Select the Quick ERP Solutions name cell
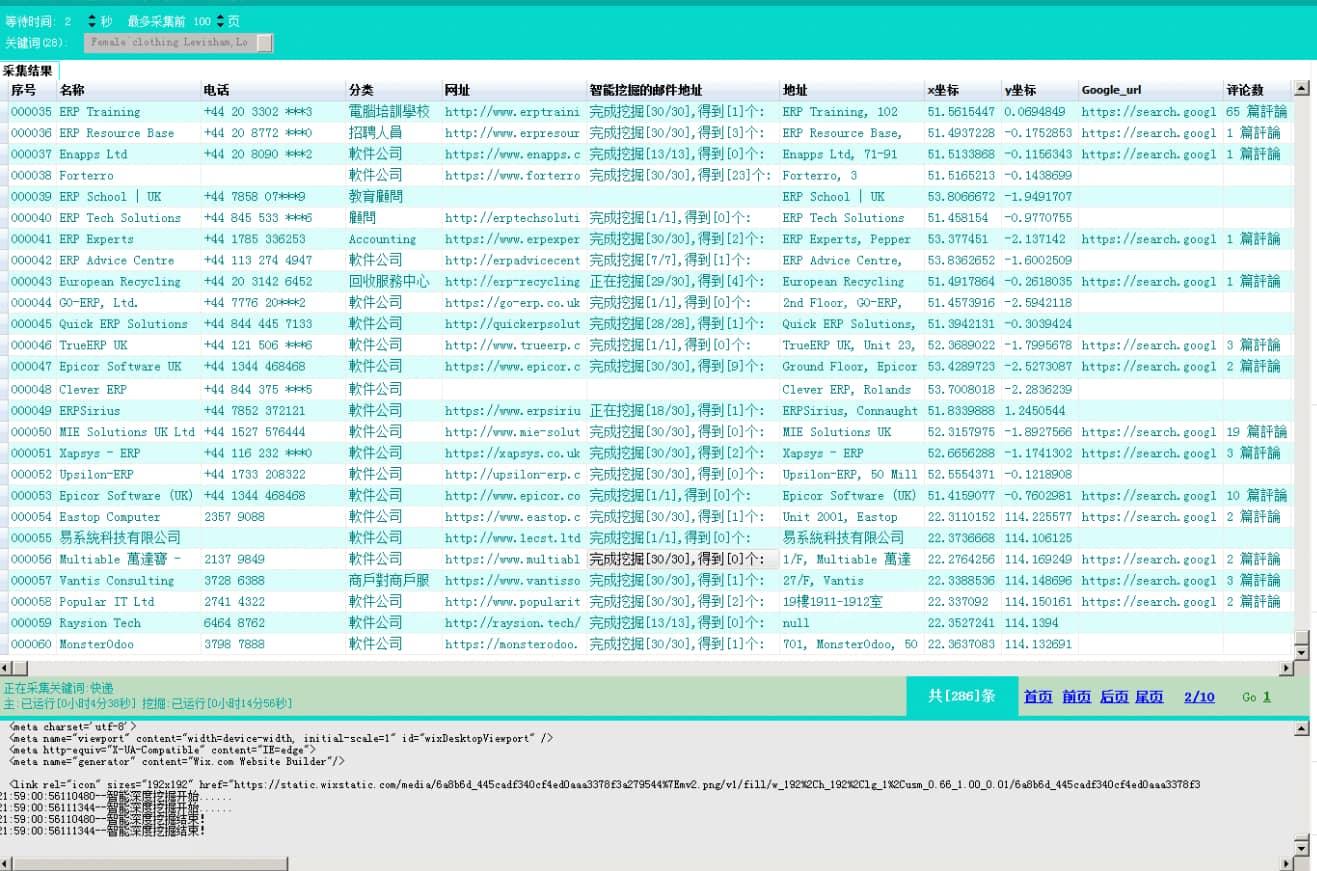1317x871 pixels. 128,324
